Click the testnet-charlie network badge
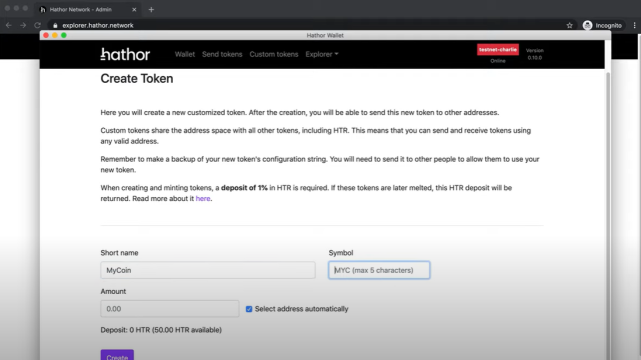This screenshot has width=641, height=360. coord(498,49)
